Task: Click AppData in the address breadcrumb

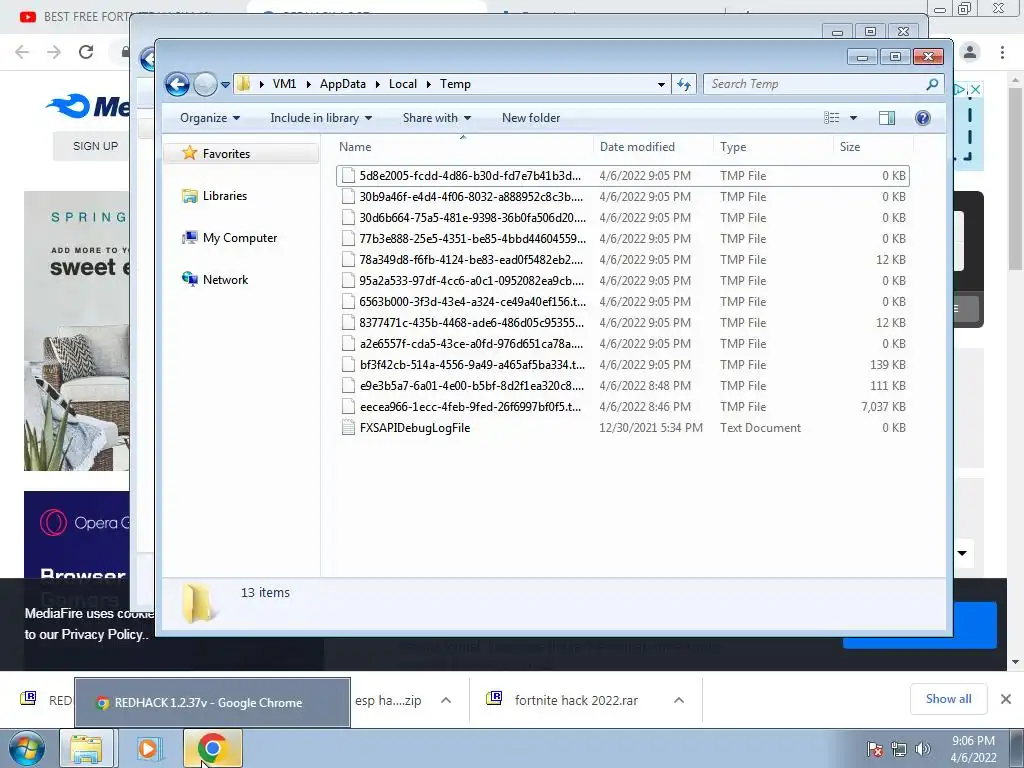Action: (x=342, y=84)
